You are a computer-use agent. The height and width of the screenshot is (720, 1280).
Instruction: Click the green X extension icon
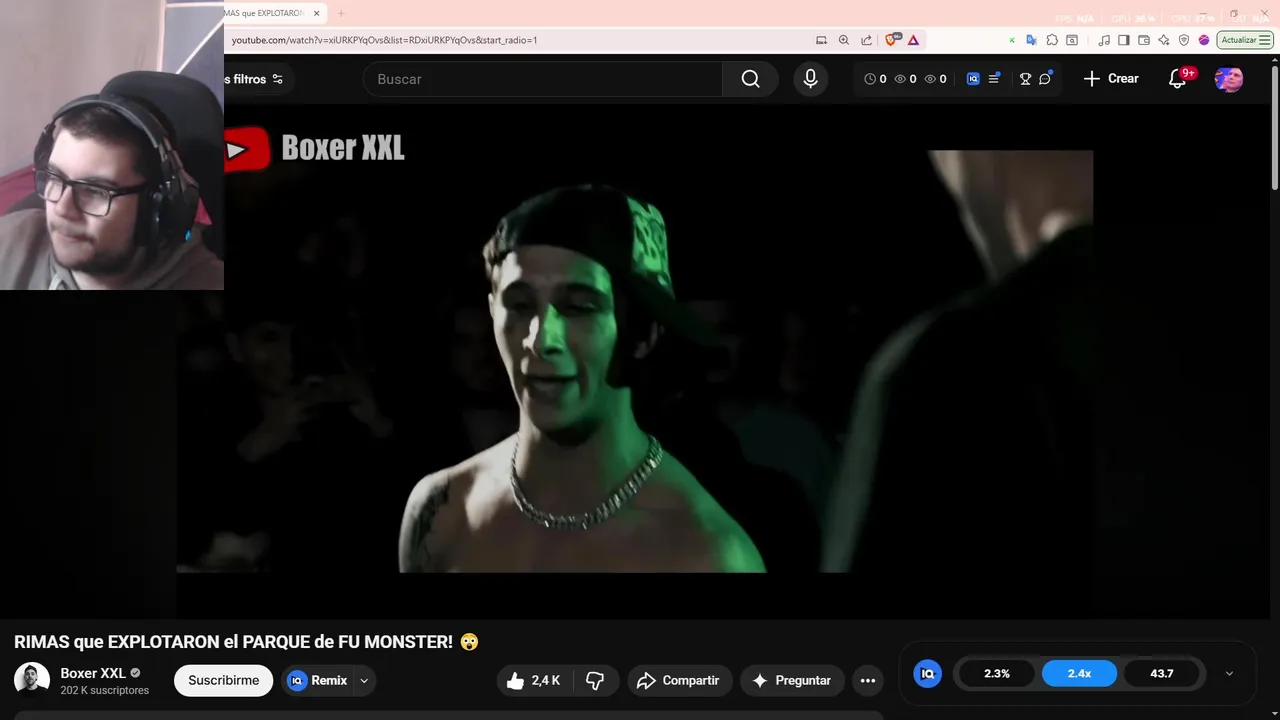point(1012,40)
